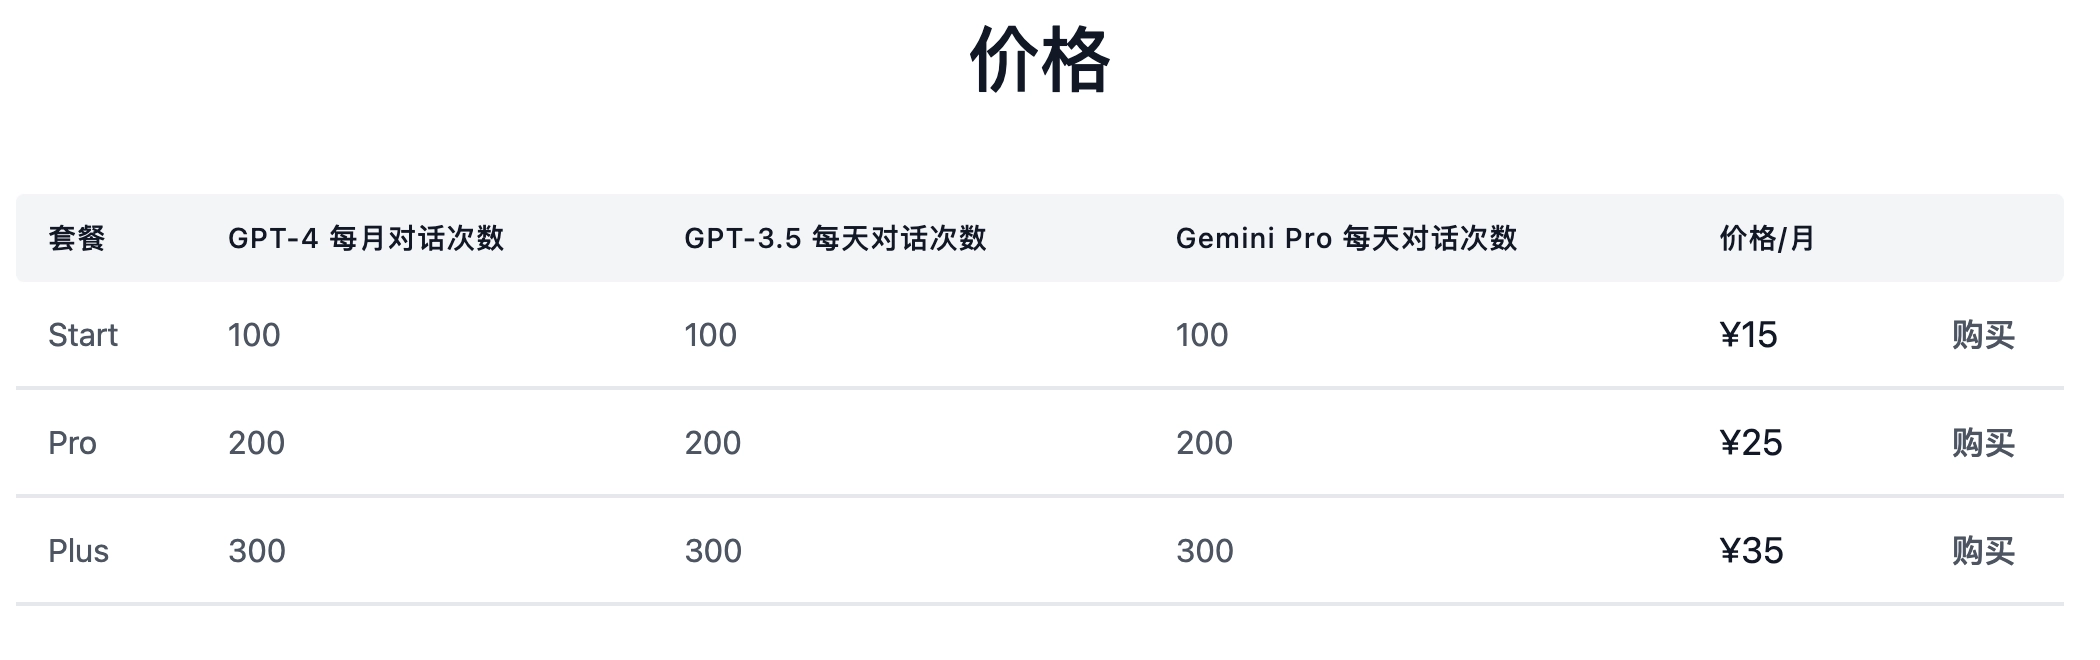This screenshot has height=660, width=2100.
Task: Select the Plus plan row label
Action: click(80, 550)
